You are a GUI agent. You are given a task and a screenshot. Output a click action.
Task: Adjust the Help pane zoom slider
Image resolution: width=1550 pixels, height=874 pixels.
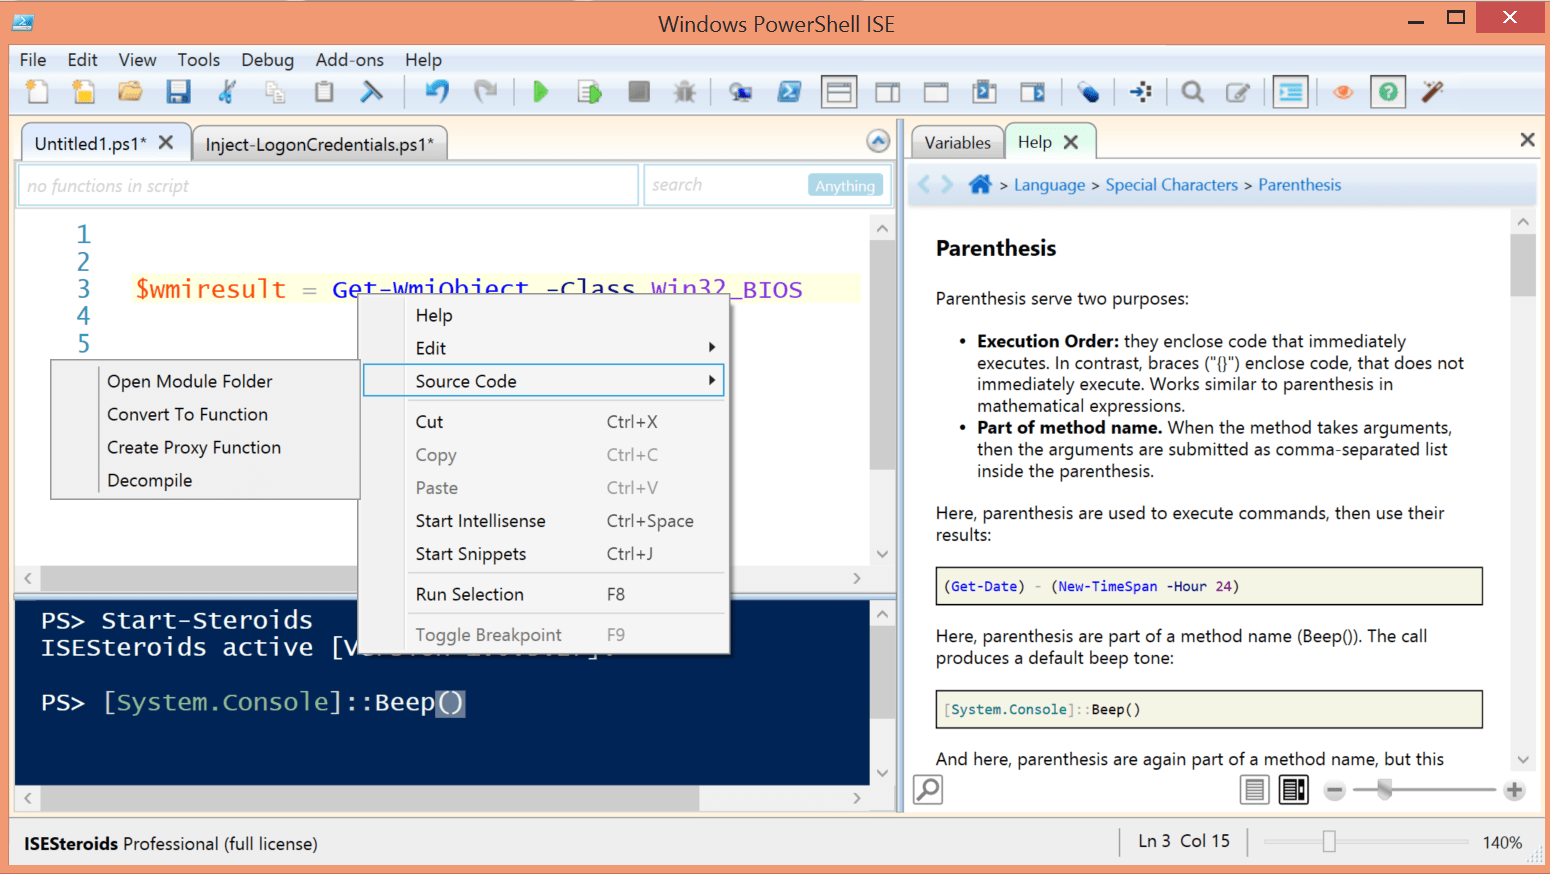[x=1384, y=790]
